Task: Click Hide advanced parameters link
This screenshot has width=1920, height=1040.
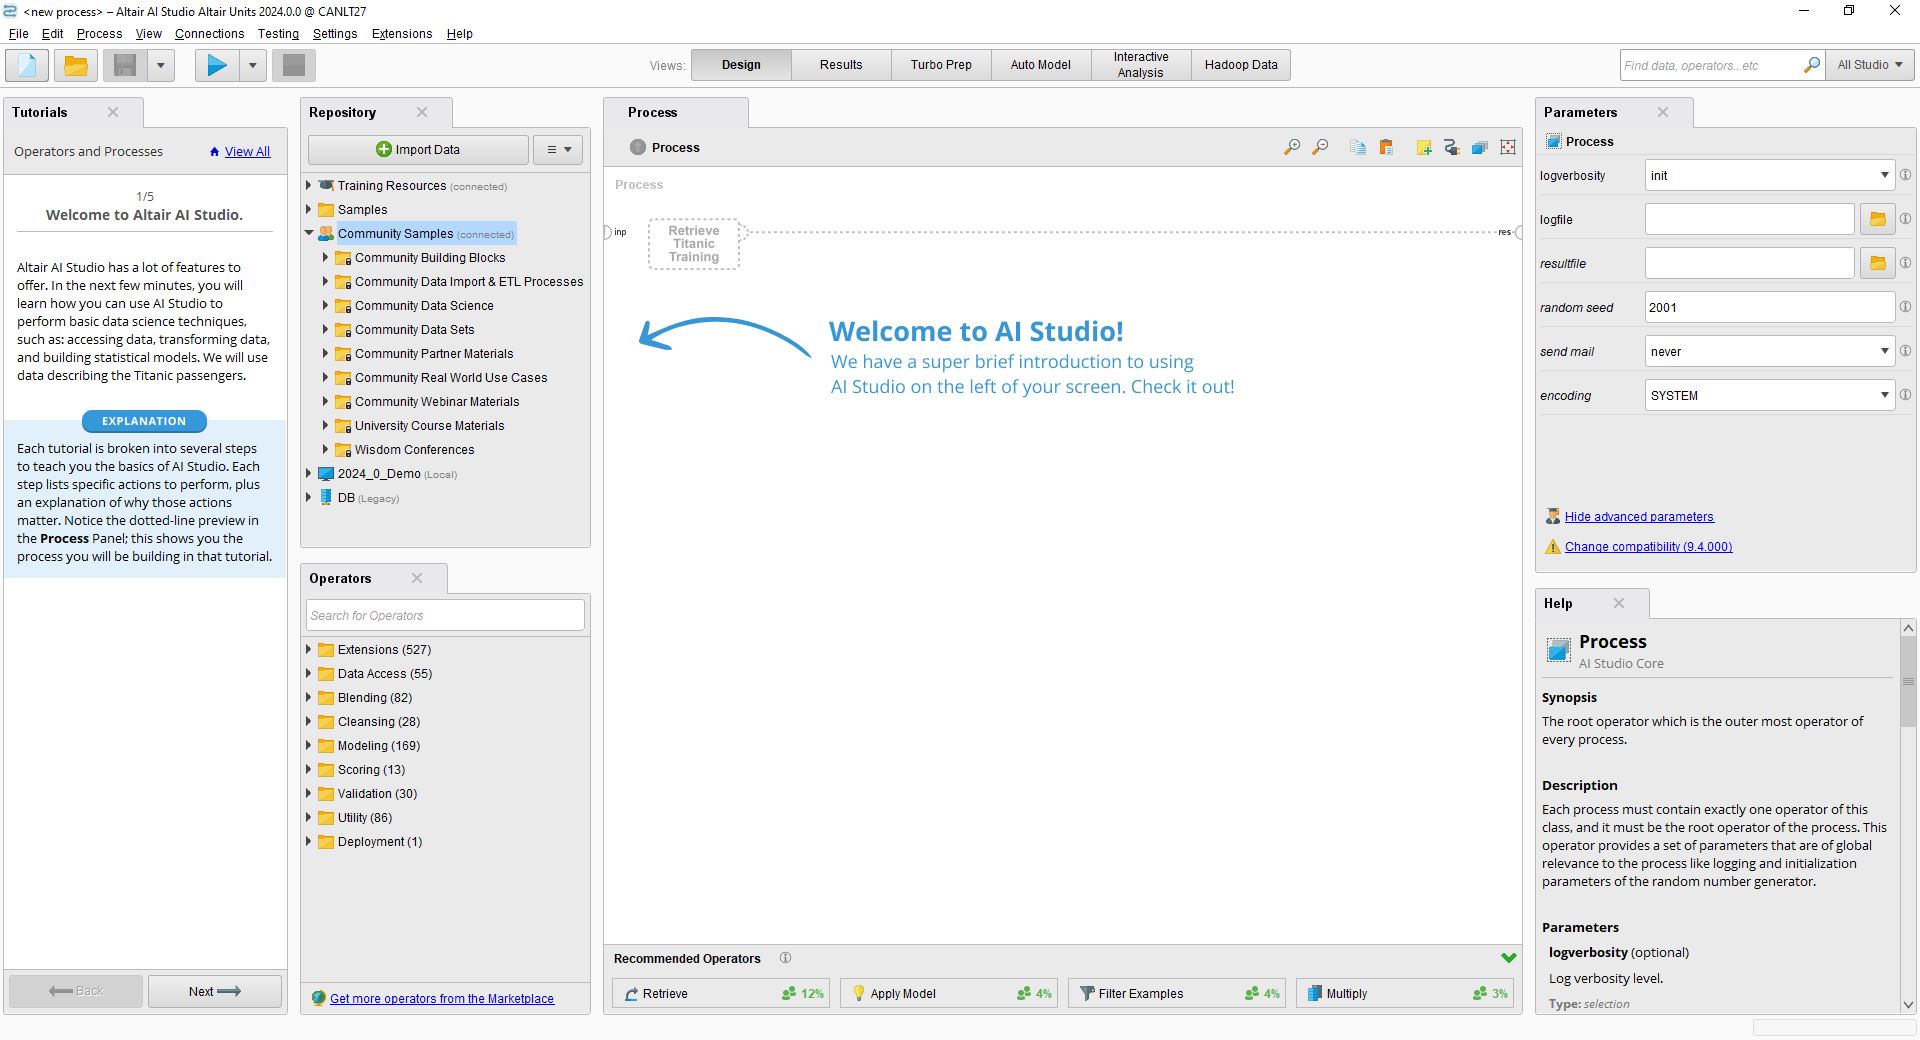Action: coord(1638,517)
